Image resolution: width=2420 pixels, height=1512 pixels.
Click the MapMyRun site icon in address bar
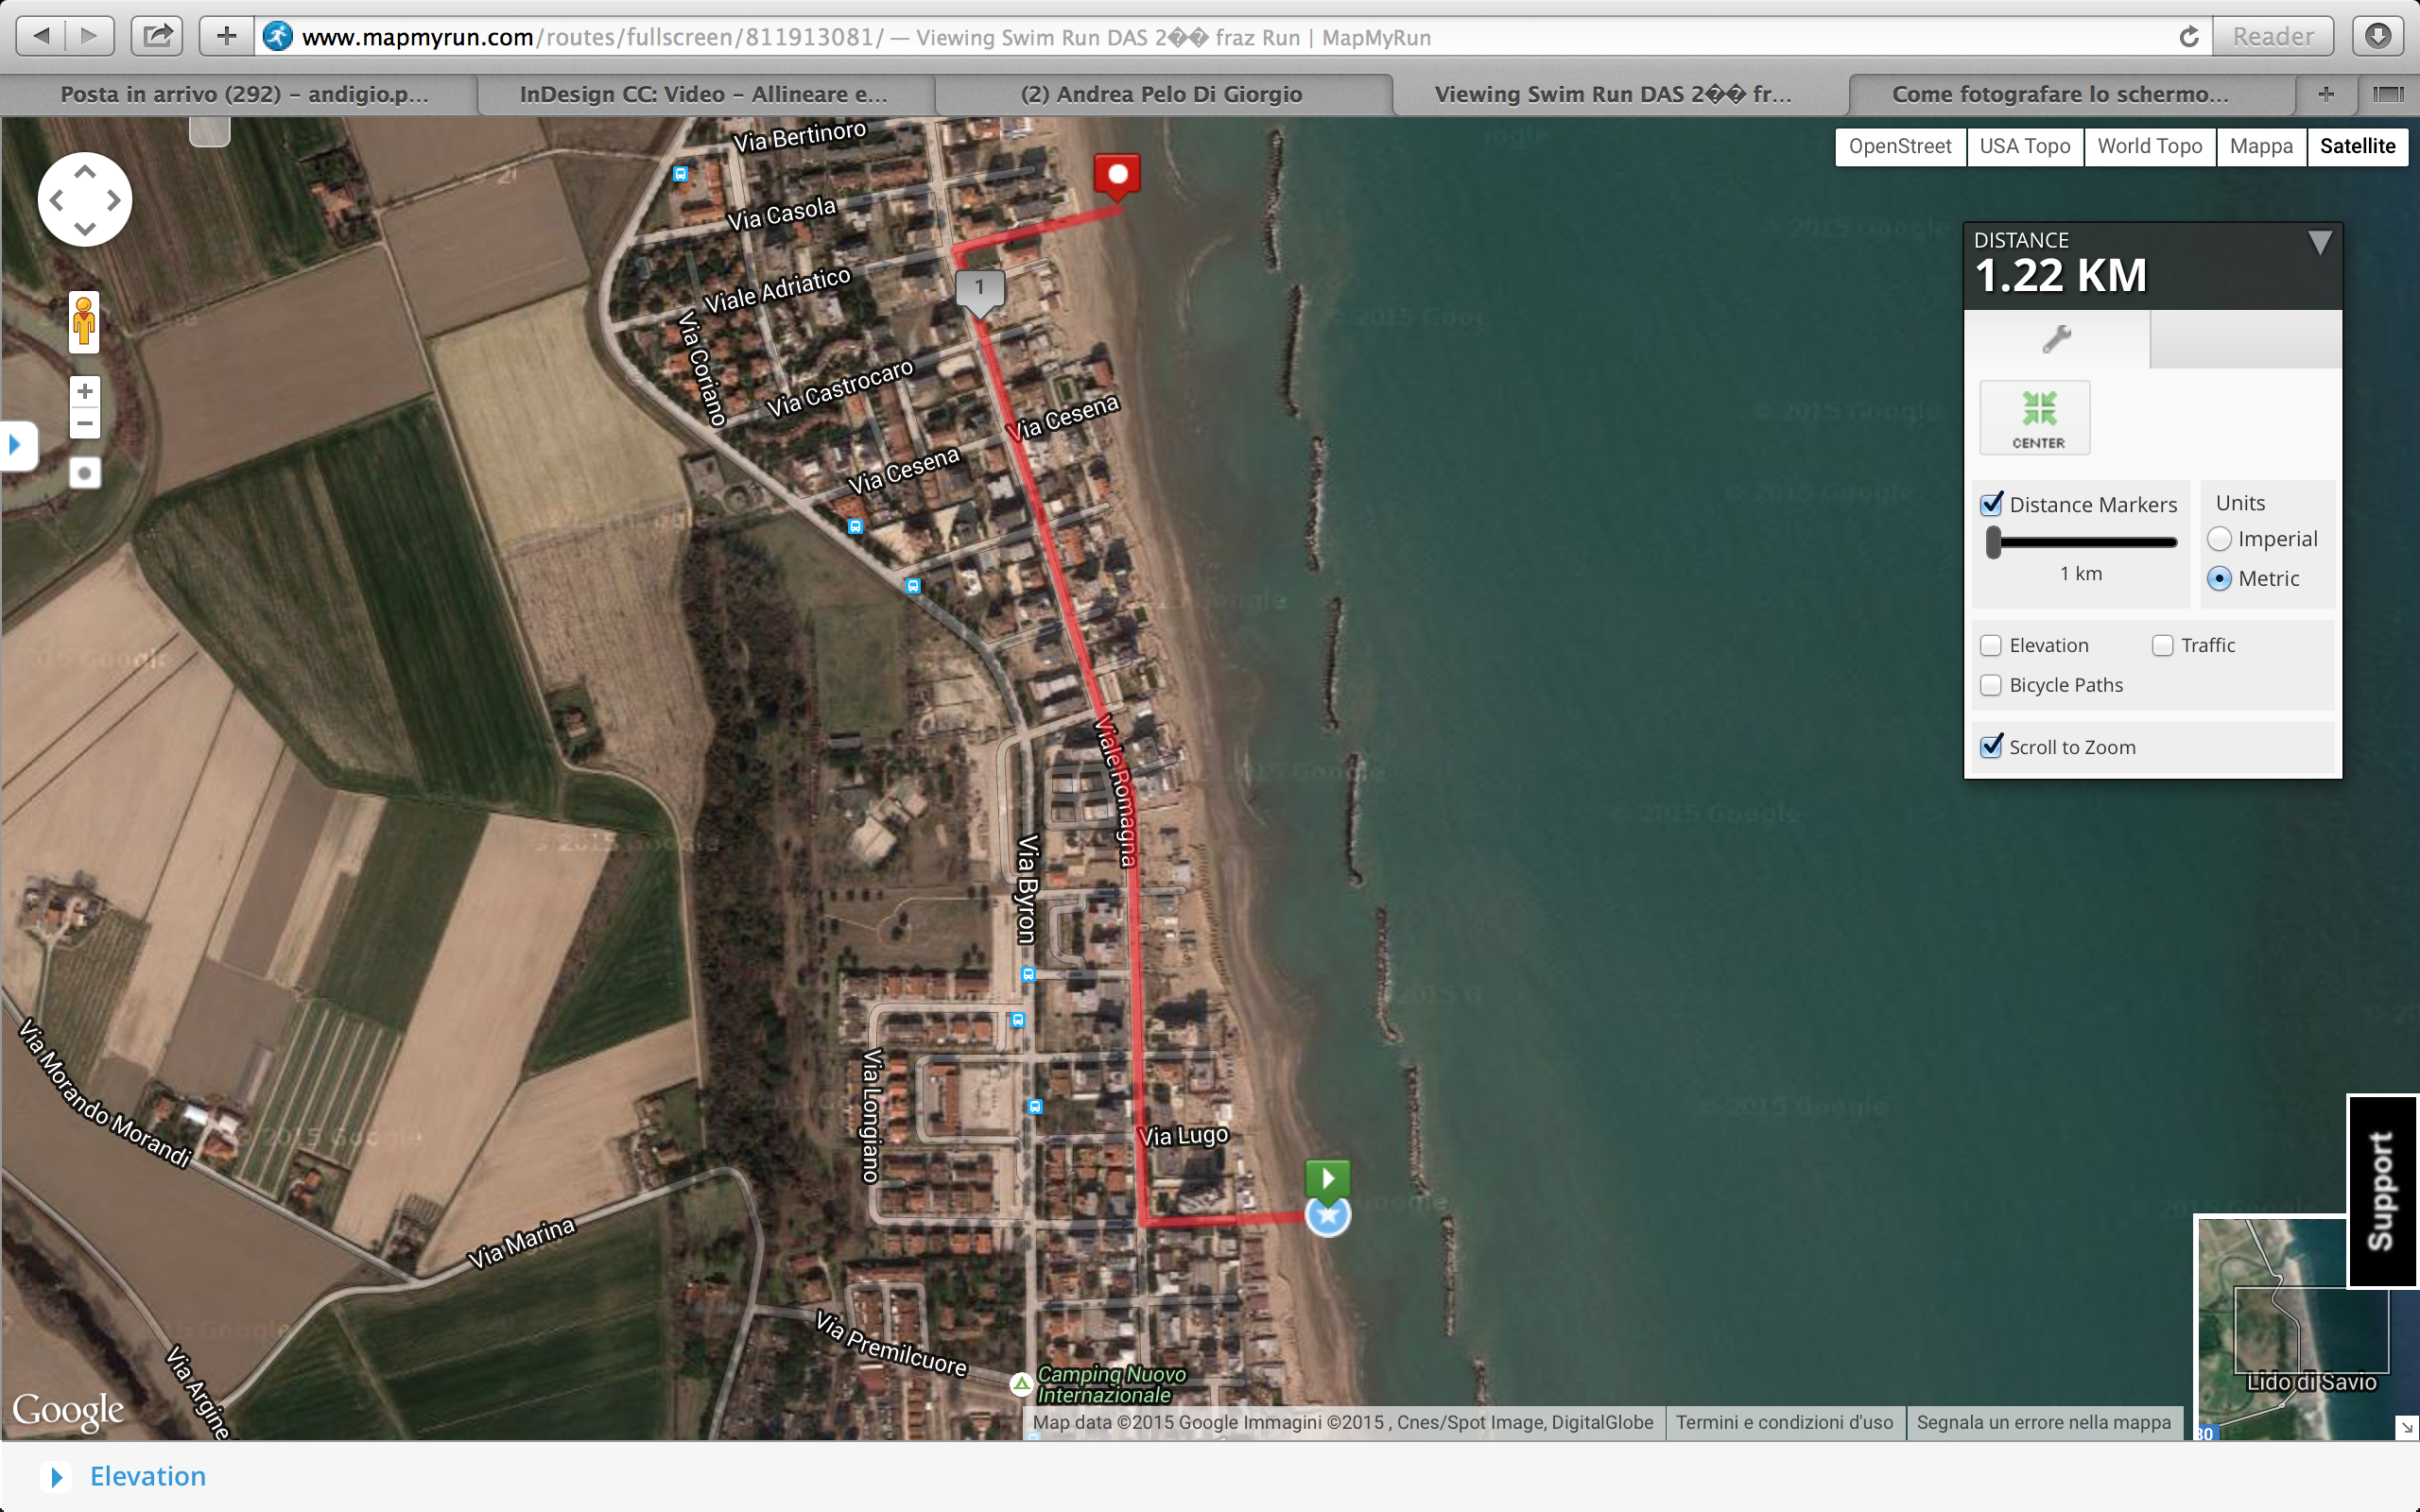pyautogui.click(x=277, y=37)
